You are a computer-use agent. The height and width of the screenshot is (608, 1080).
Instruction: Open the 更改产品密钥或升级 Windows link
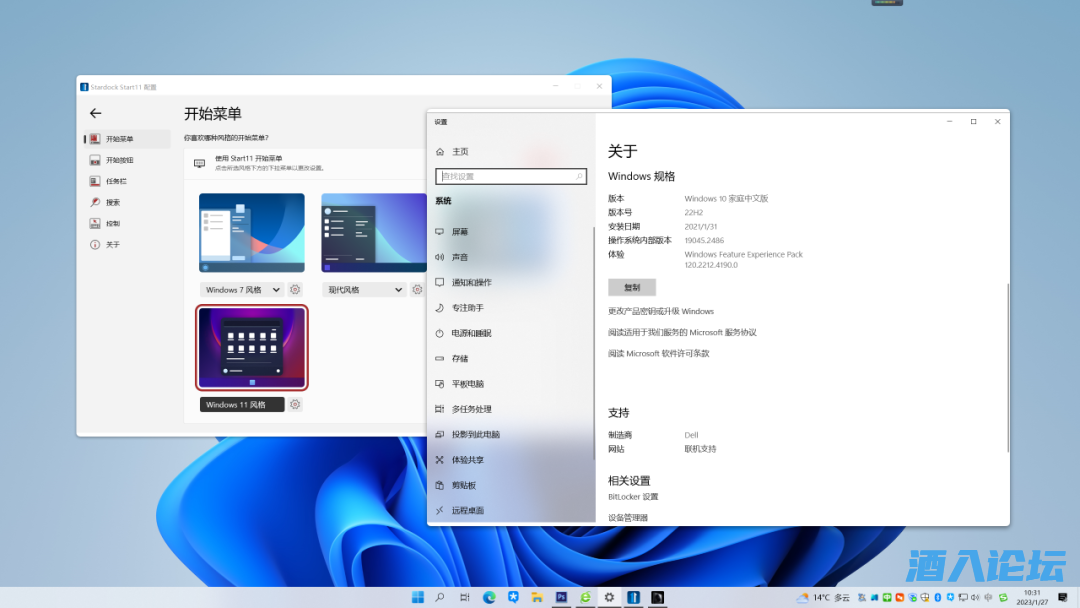tap(661, 311)
